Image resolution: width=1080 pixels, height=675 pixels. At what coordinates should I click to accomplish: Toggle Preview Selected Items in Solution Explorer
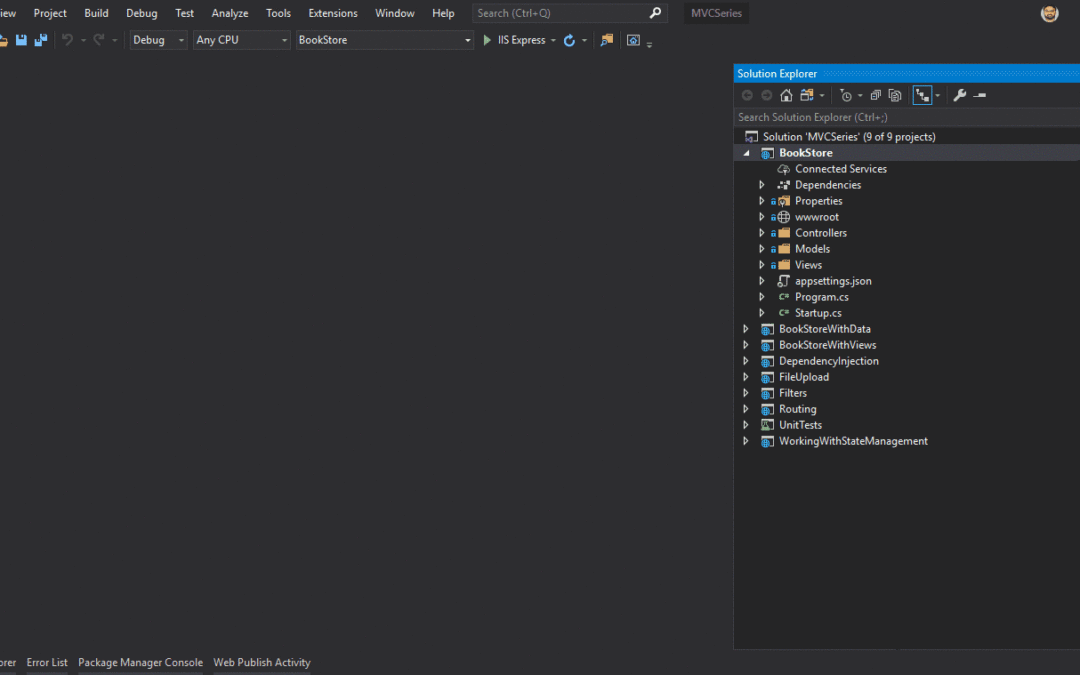coord(980,95)
